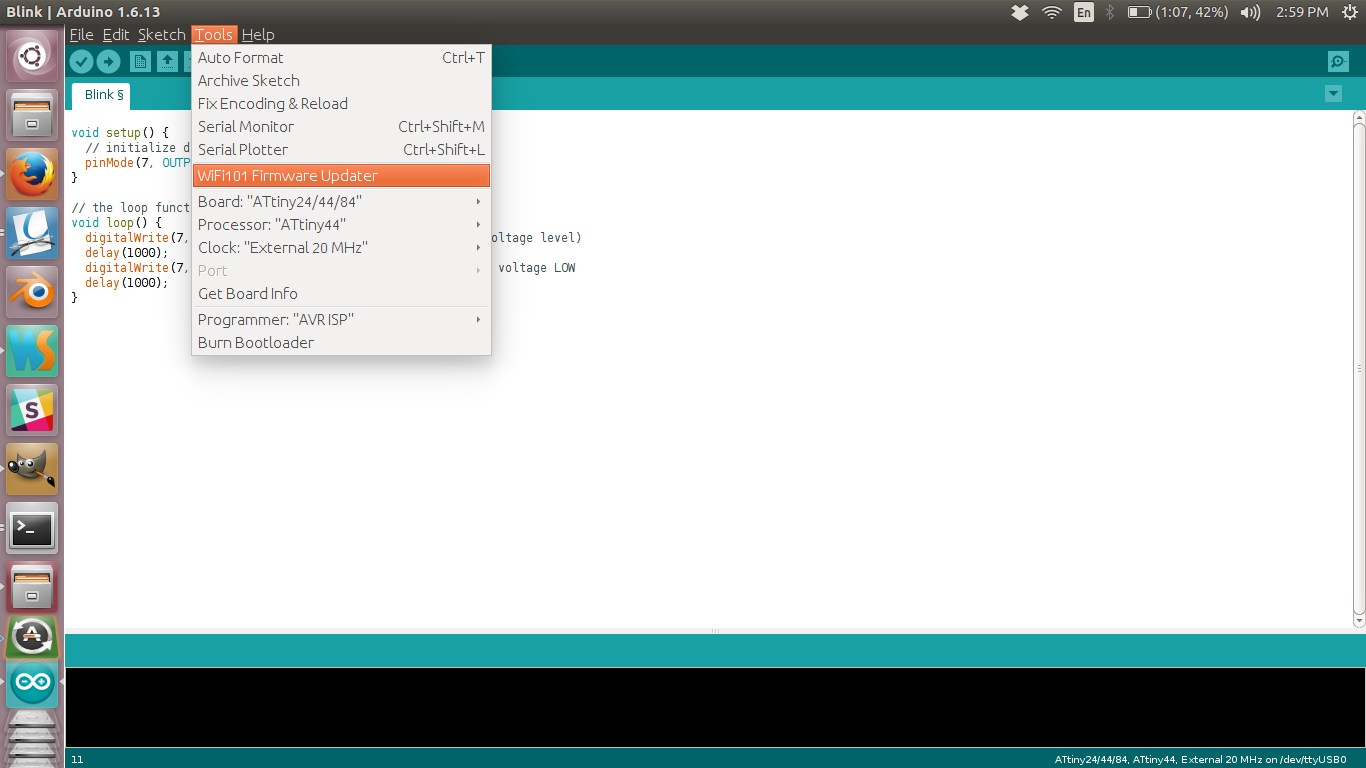This screenshot has height=768, width=1366.
Task: Open the system power gear menu
Action: tap(1350, 12)
